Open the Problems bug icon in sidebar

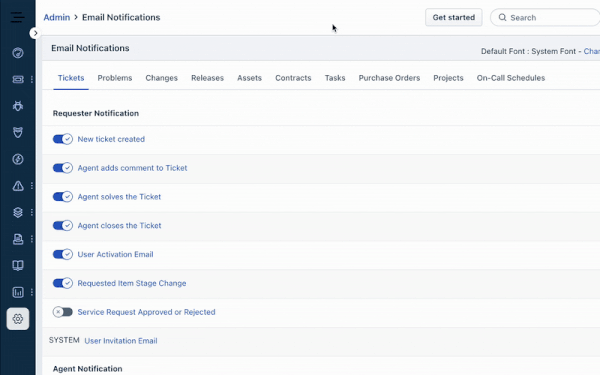click(18, 106)
